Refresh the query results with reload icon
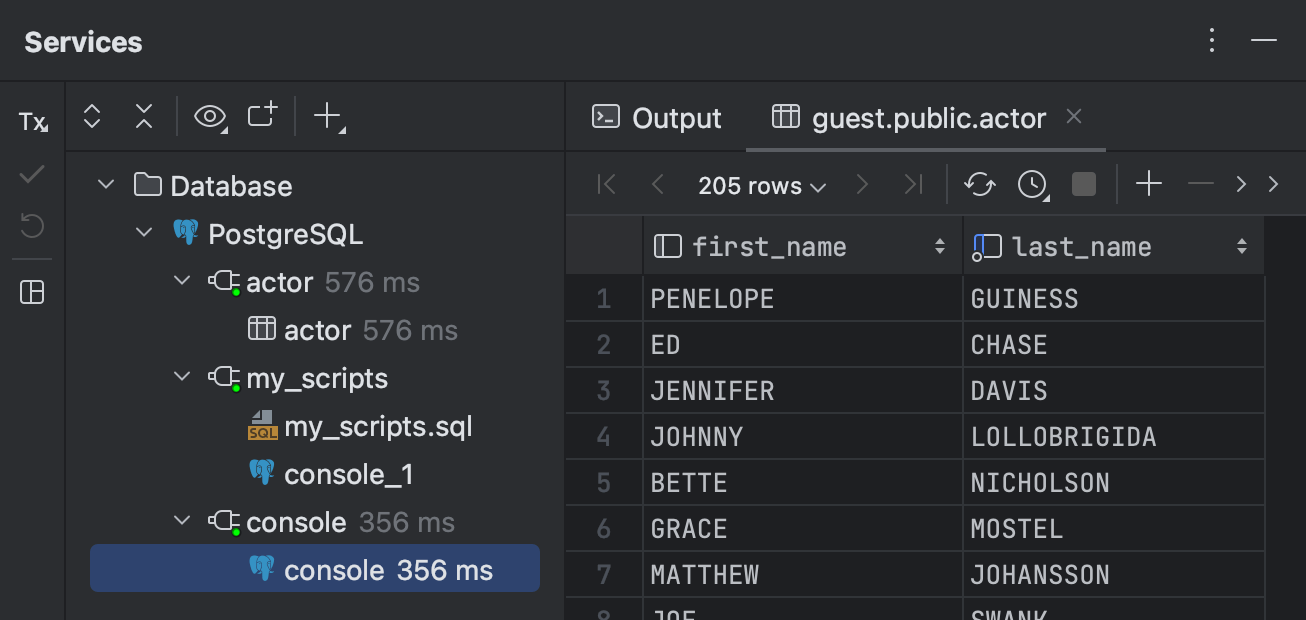The image size is (1306, 620). pyautogui.click(x=979, y=184)
